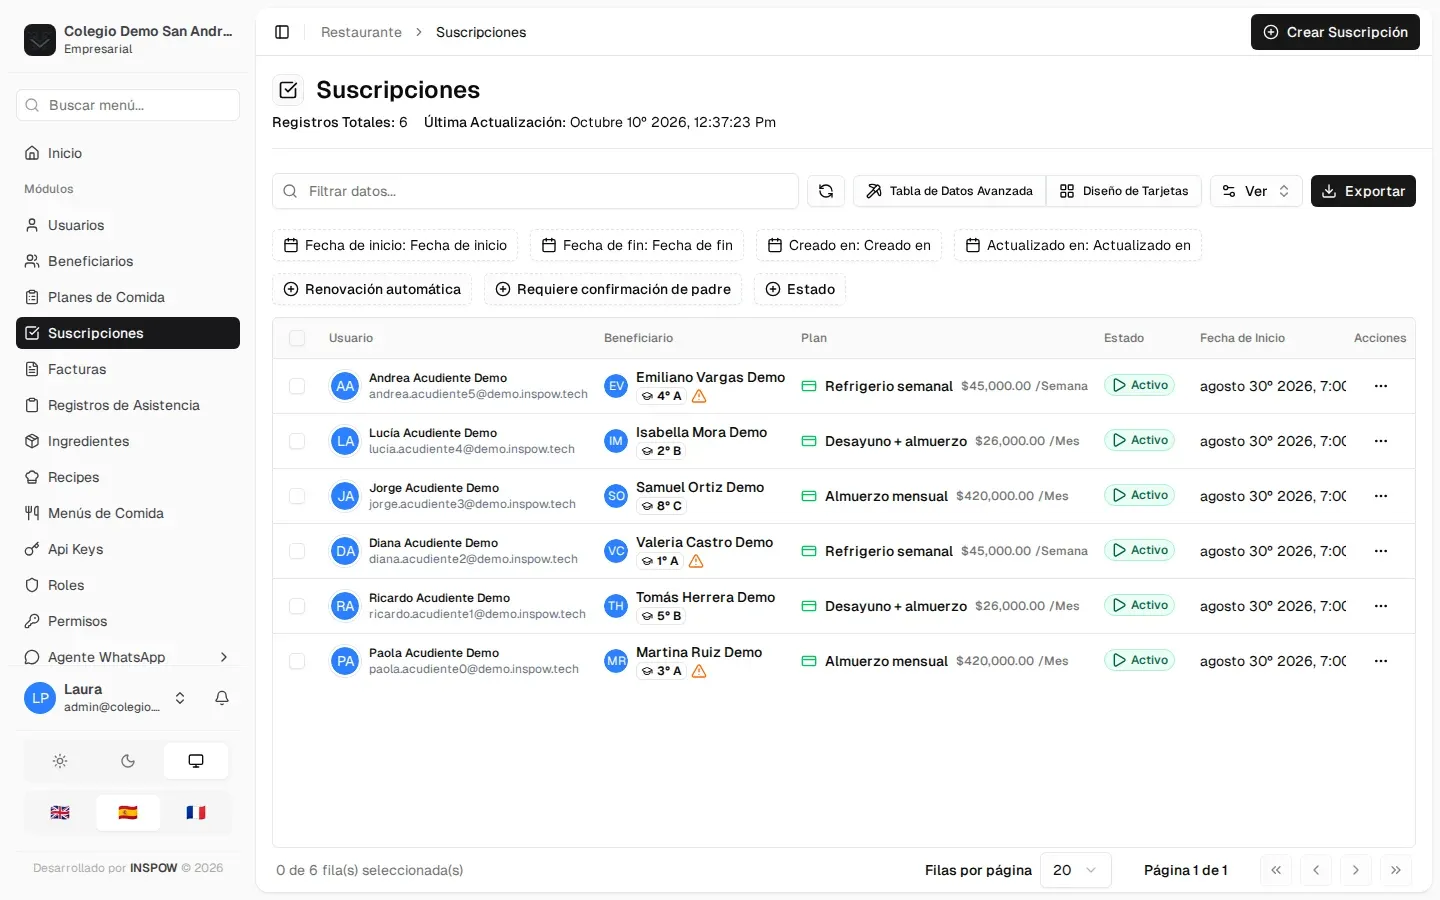
Task: Go to the previous page
Action: point(1316,870)
